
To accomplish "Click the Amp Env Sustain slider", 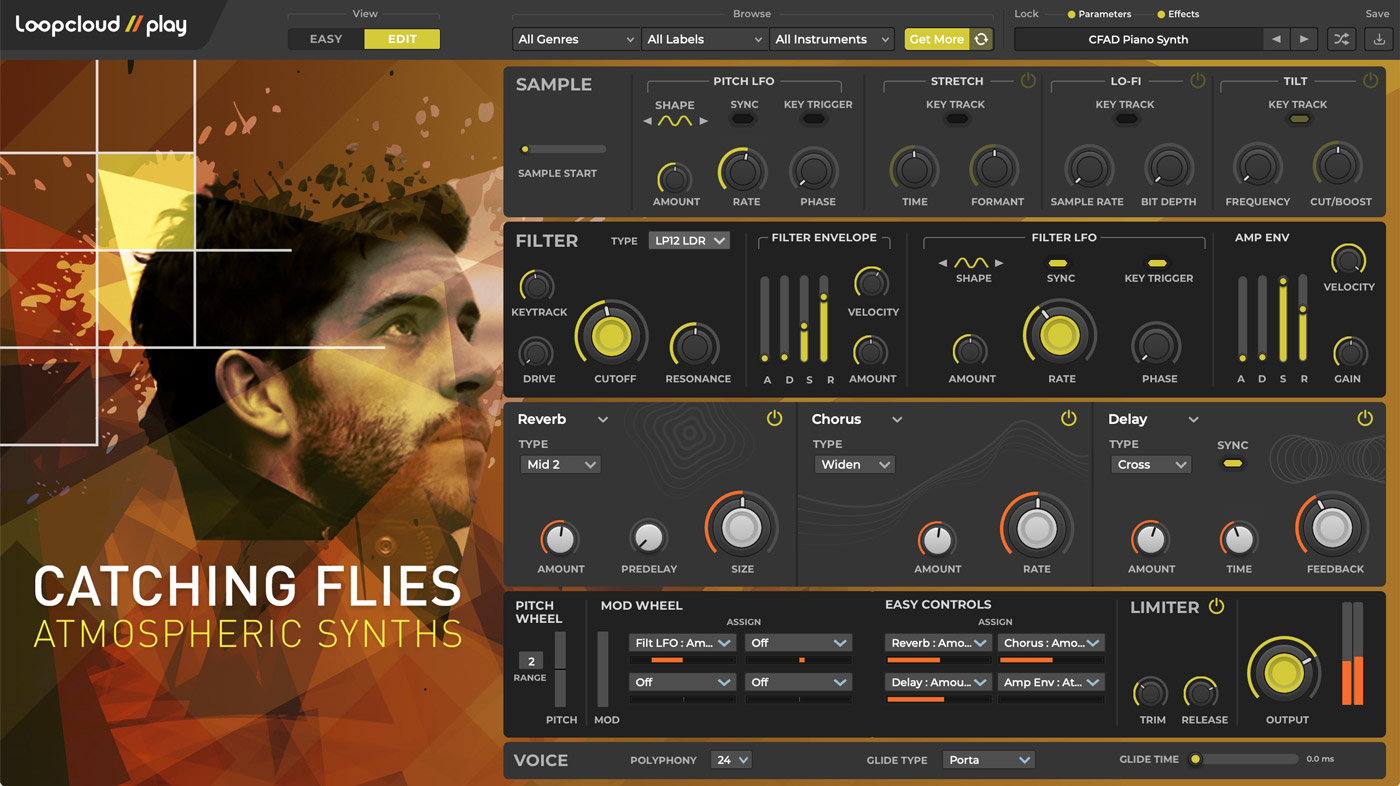I will tap(1283, 319).
